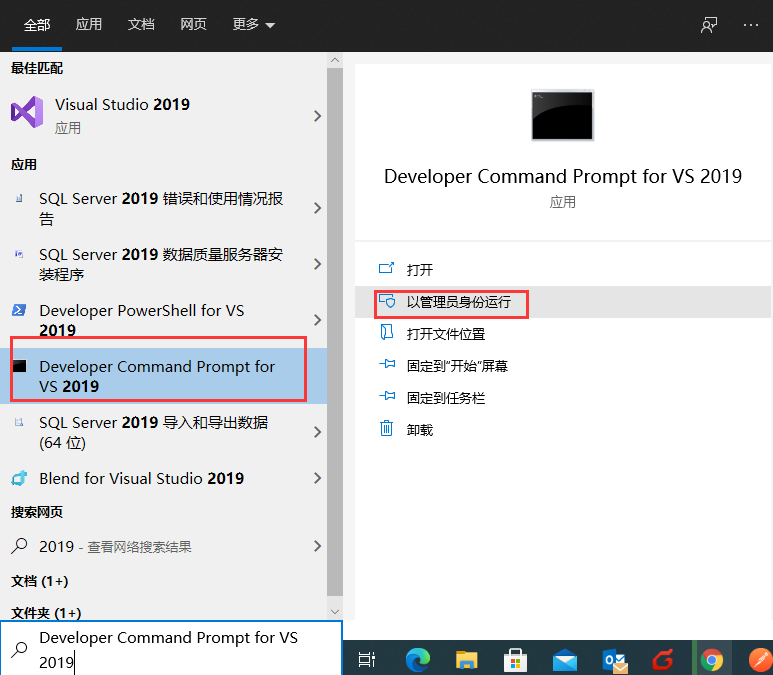Click the 文档 (1+) section heading
Image resolution: width=773 pixels, height=675 pixels.
point(39,581)
